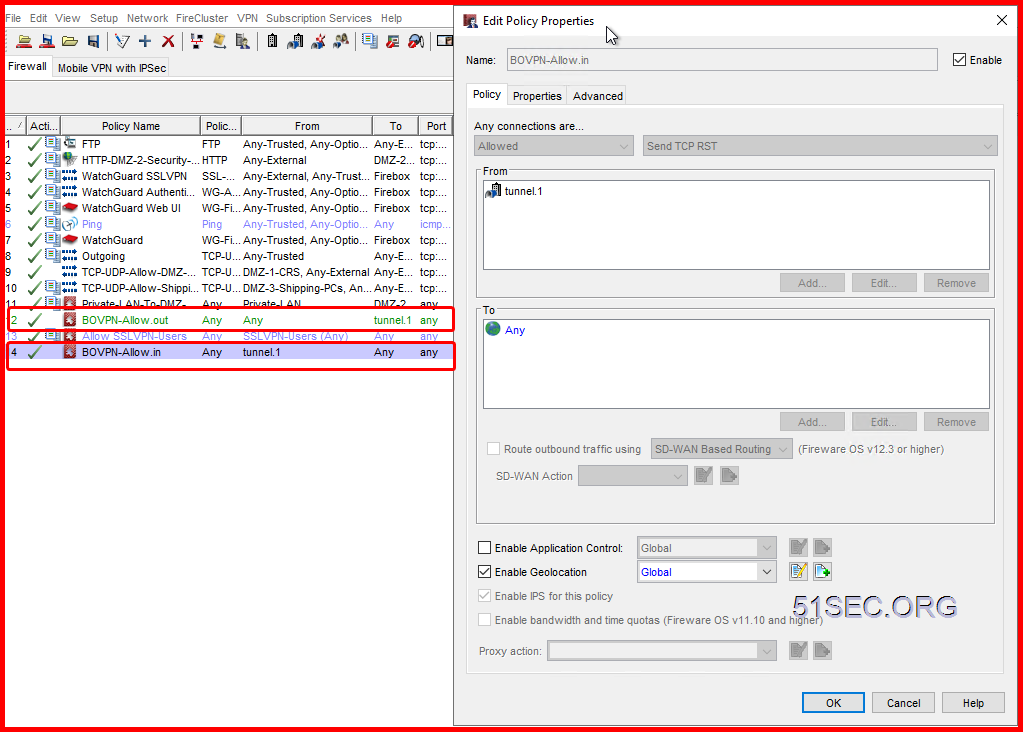Viewport: 1023px width, 732px height.
Task: Open the Proxy action dropdown
Action: click(662, 651)
